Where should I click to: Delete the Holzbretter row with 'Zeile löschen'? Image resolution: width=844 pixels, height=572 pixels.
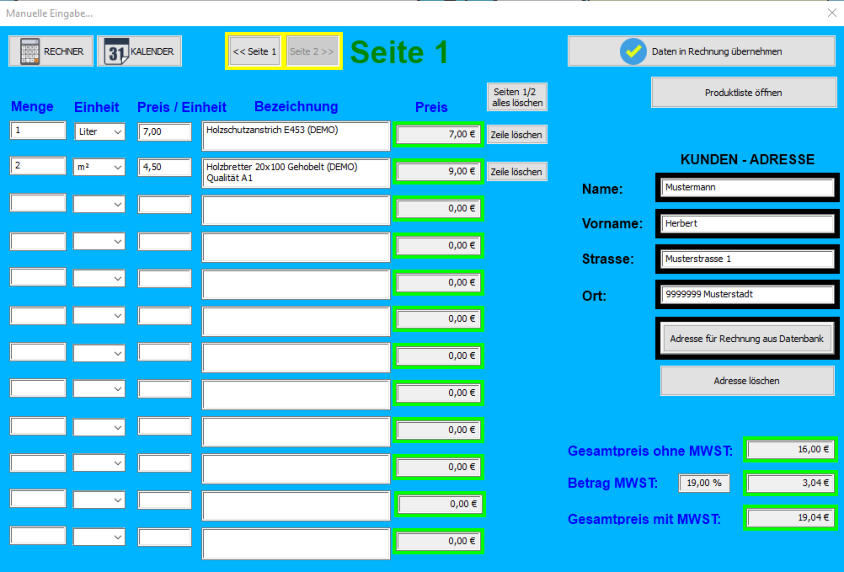pyautogui.click(x=517, y=172)
